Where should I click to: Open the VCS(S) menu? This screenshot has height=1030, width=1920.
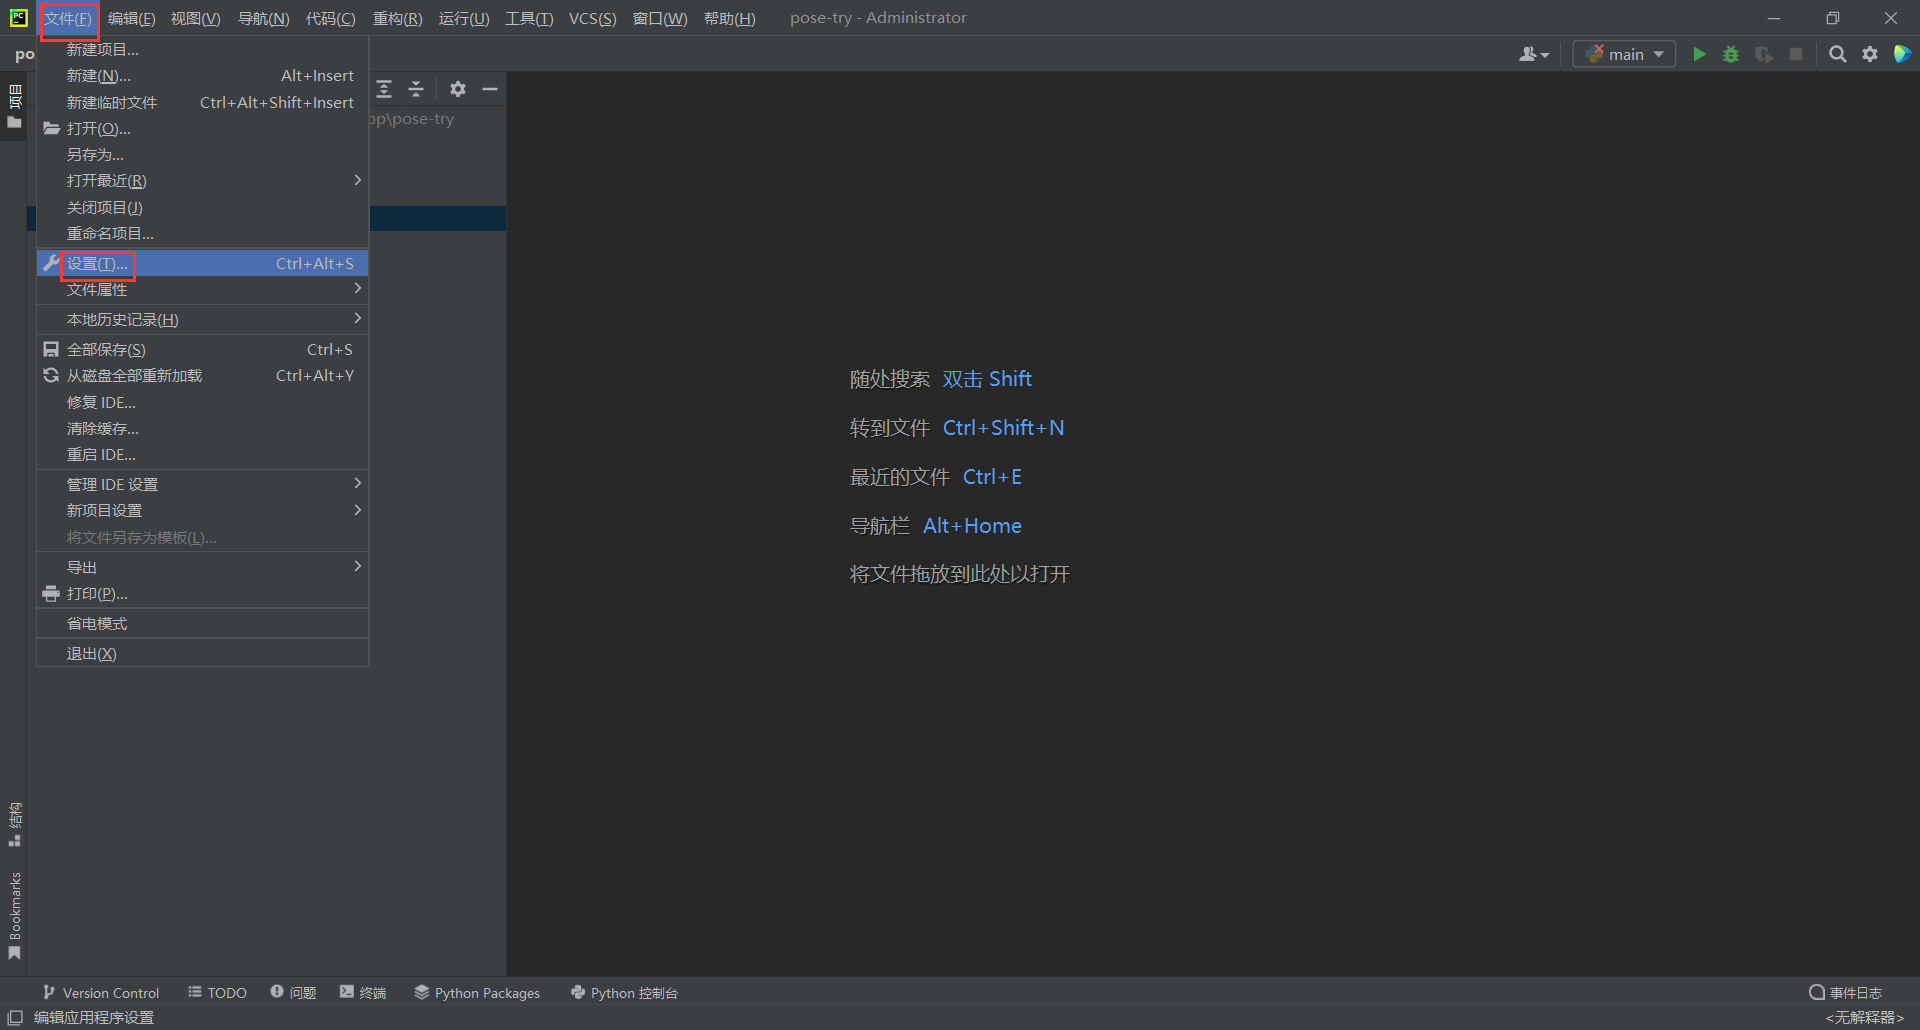pos(592,18)
